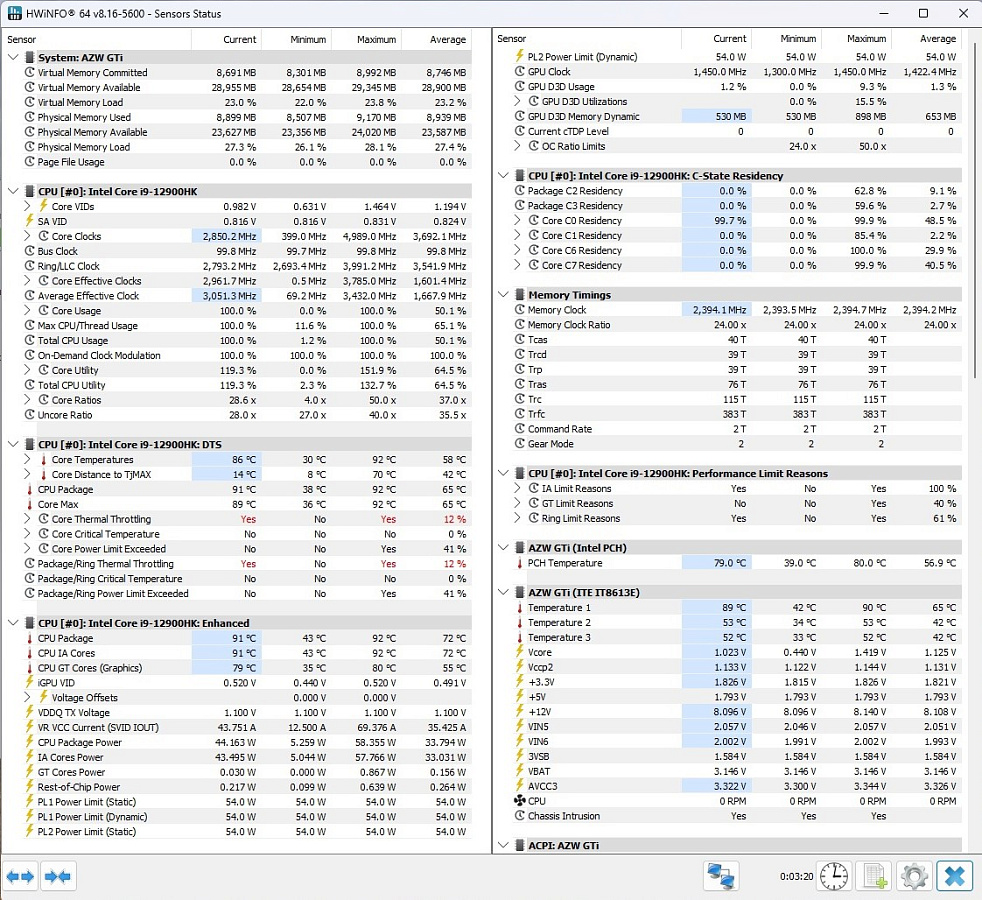Select the Gear Mode row
Screen dimensions: 982x900
coord(737,444)
